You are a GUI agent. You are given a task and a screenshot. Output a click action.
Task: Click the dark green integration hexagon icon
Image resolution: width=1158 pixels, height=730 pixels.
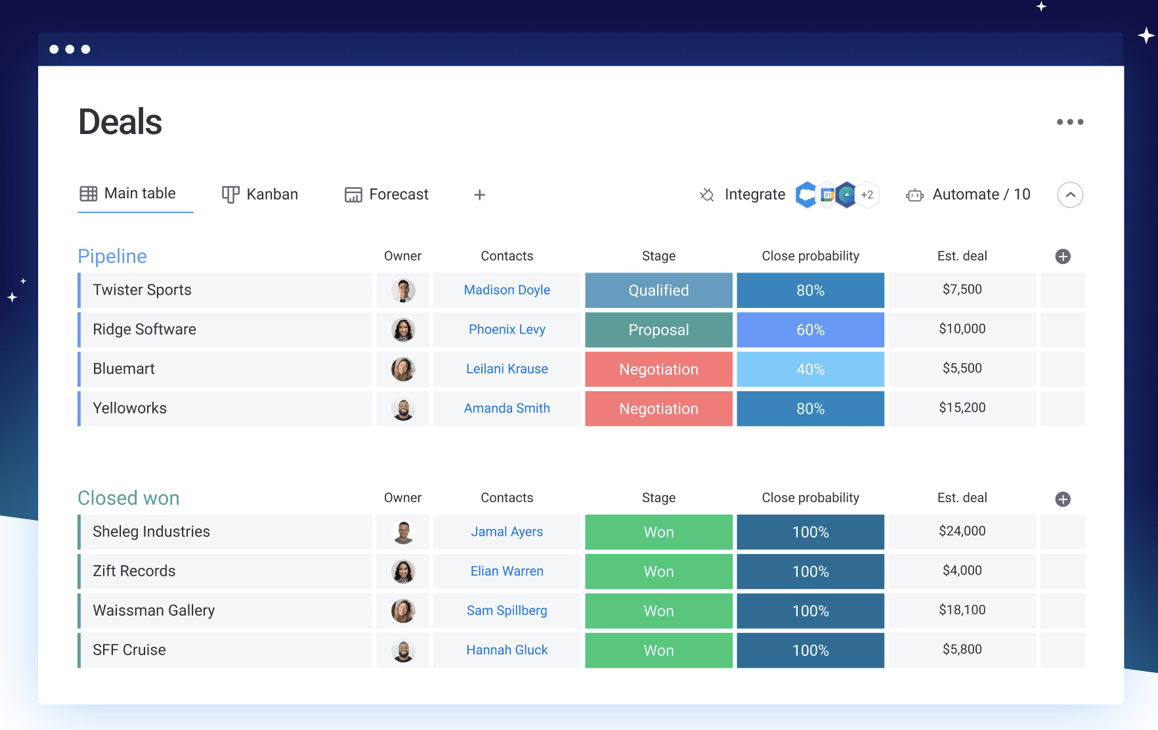(846, 194)
